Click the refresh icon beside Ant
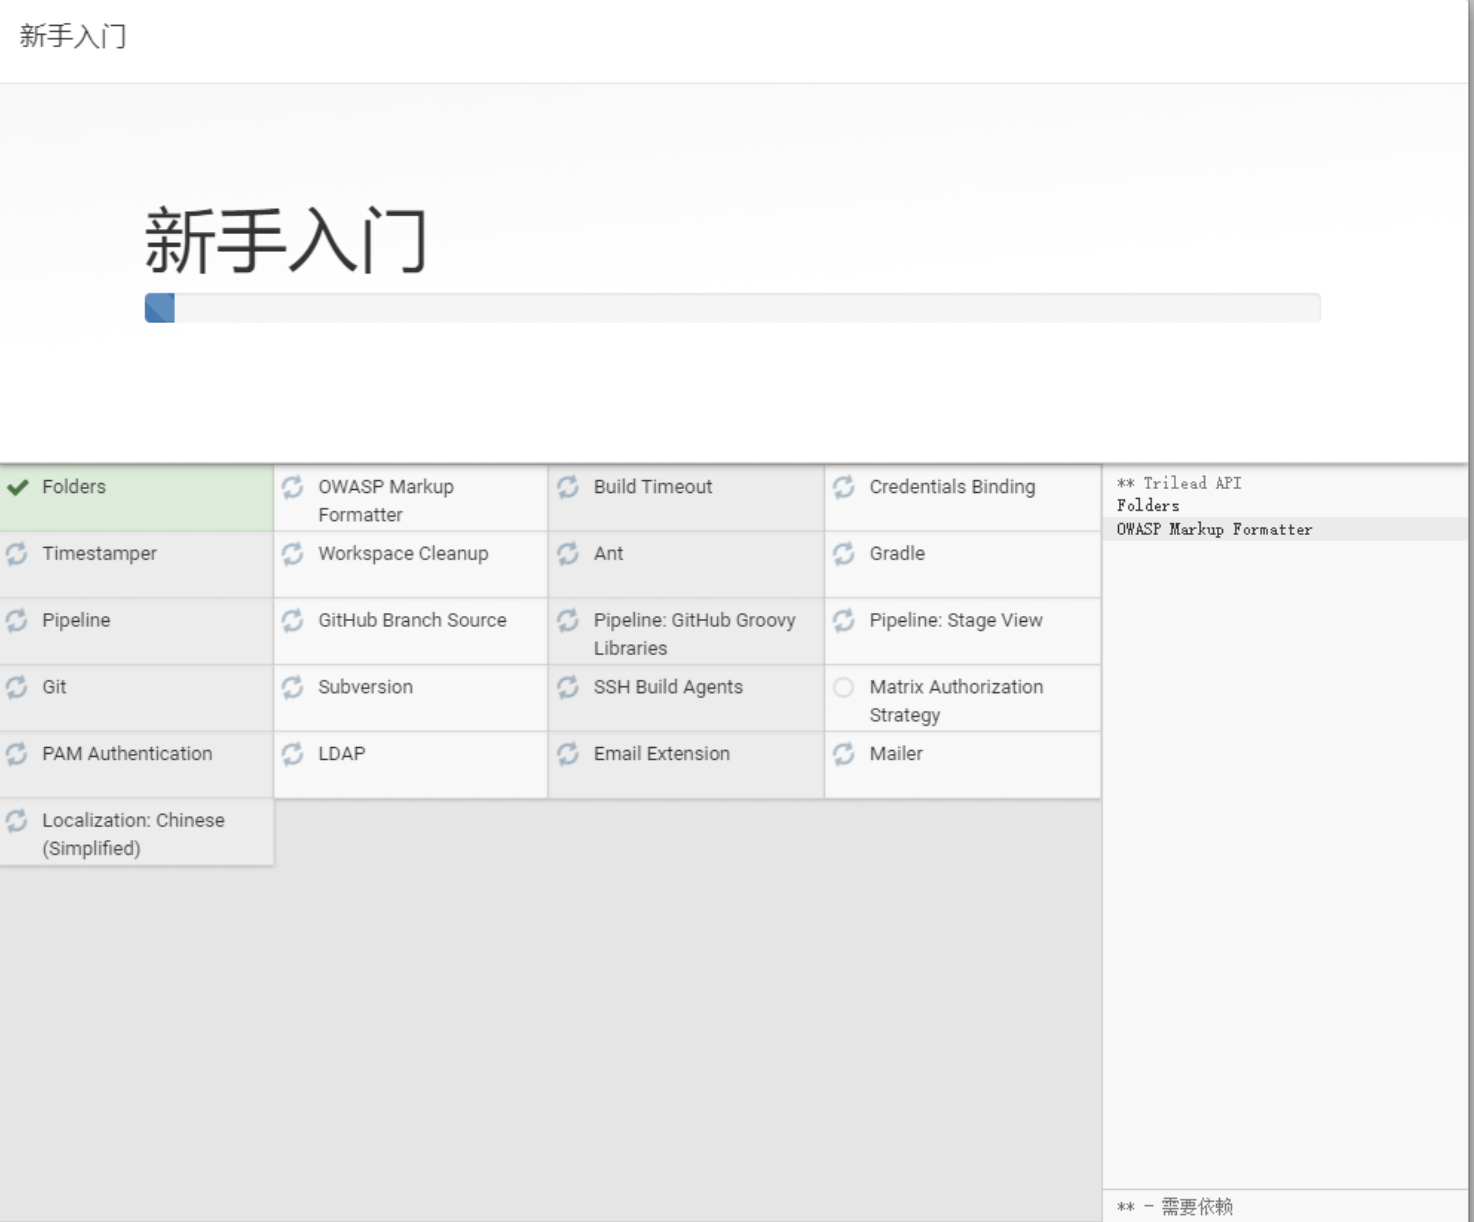The height and width of the screenshot is (1222, 1474). [568, 554]
